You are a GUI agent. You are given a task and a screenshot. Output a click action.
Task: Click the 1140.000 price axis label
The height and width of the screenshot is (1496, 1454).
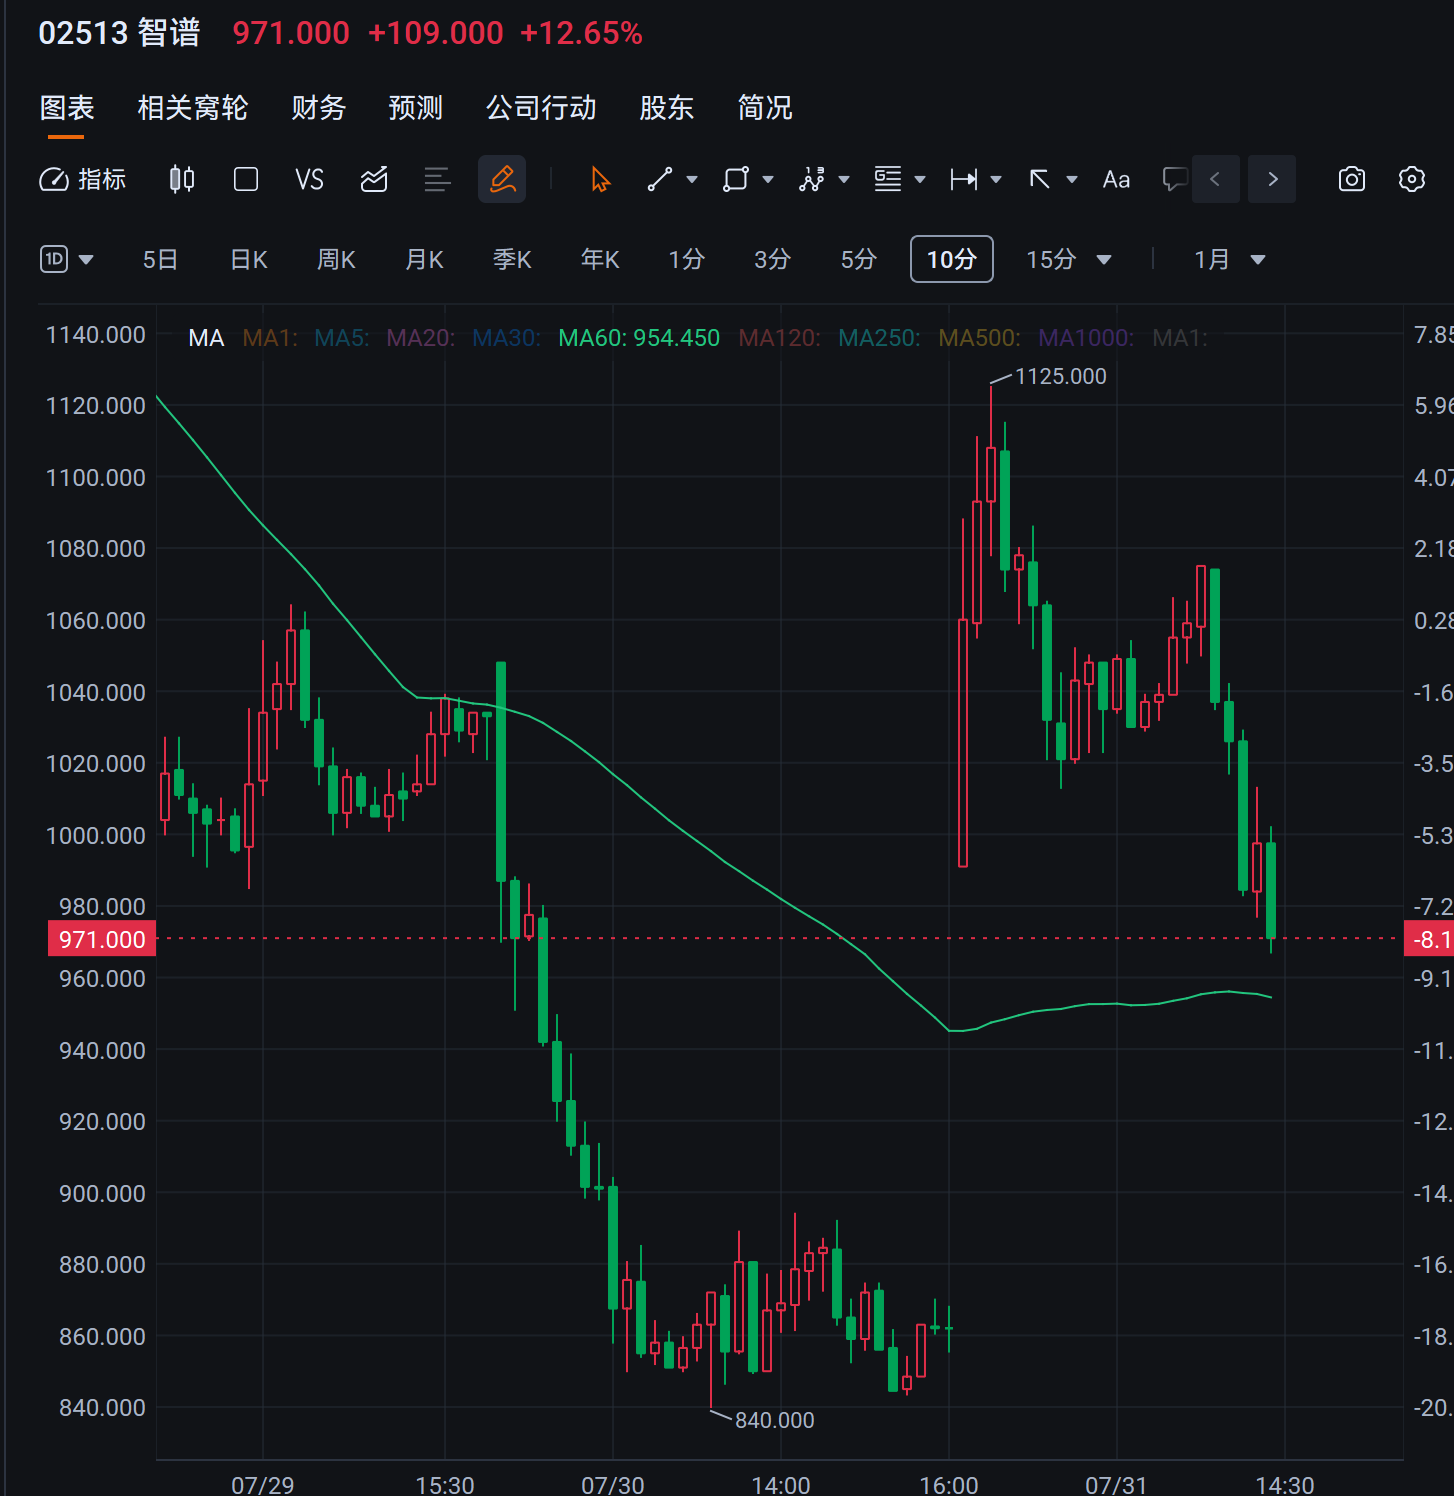point(96,335)
